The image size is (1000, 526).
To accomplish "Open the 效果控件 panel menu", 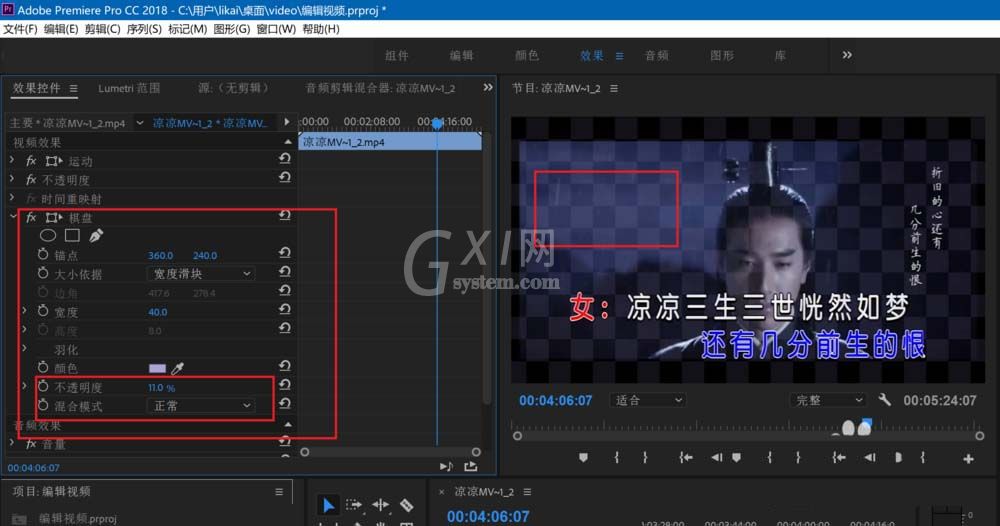I will pyautogui.click(x=73, y=89).
